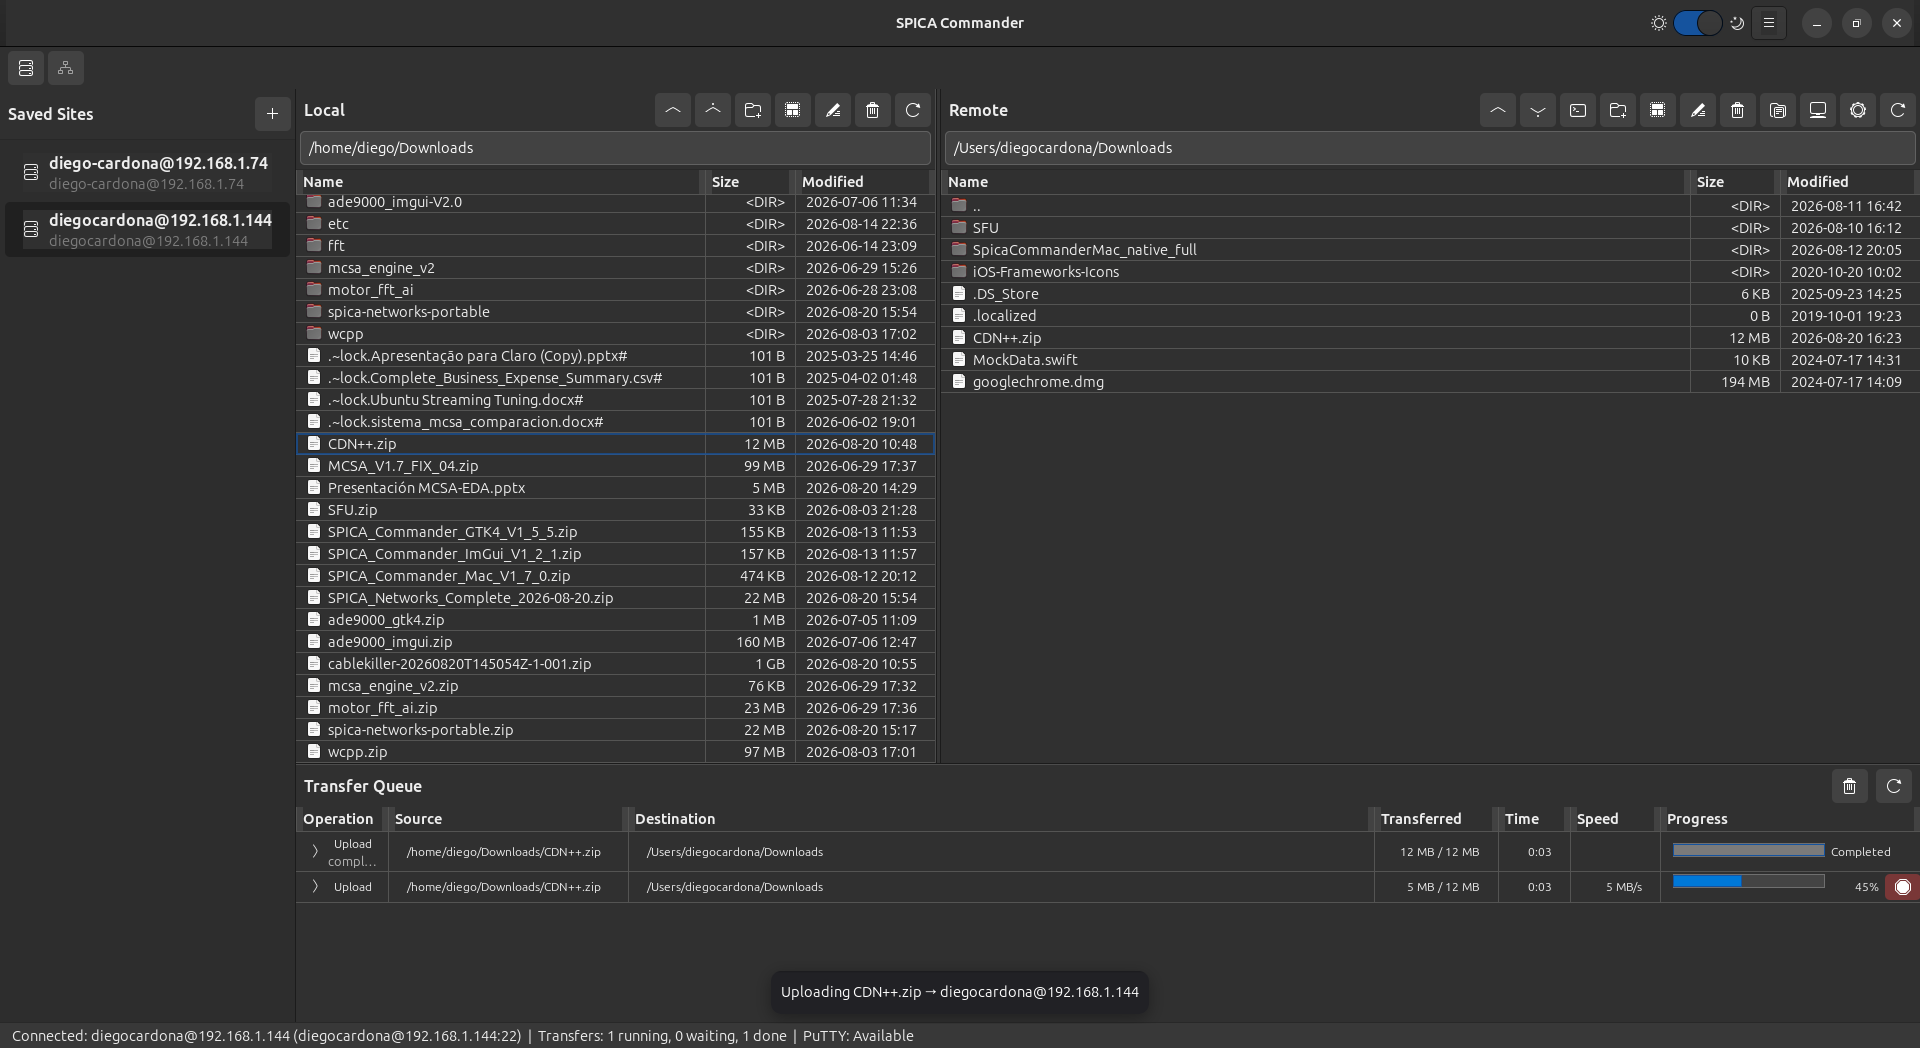This screenshot has width=1920, height=1048.
Task: Open the remote settings gear icon
Action: click(x=1858, y=110)
